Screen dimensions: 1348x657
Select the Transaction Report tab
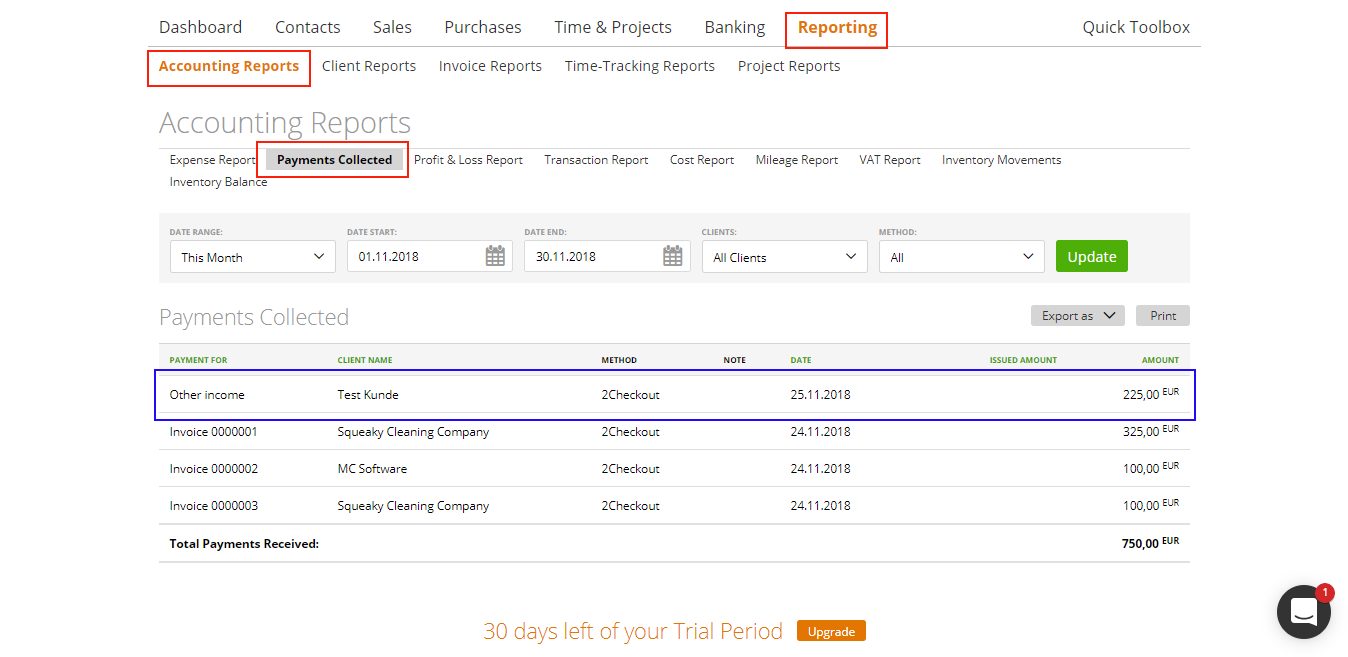(x=596, y=159)
